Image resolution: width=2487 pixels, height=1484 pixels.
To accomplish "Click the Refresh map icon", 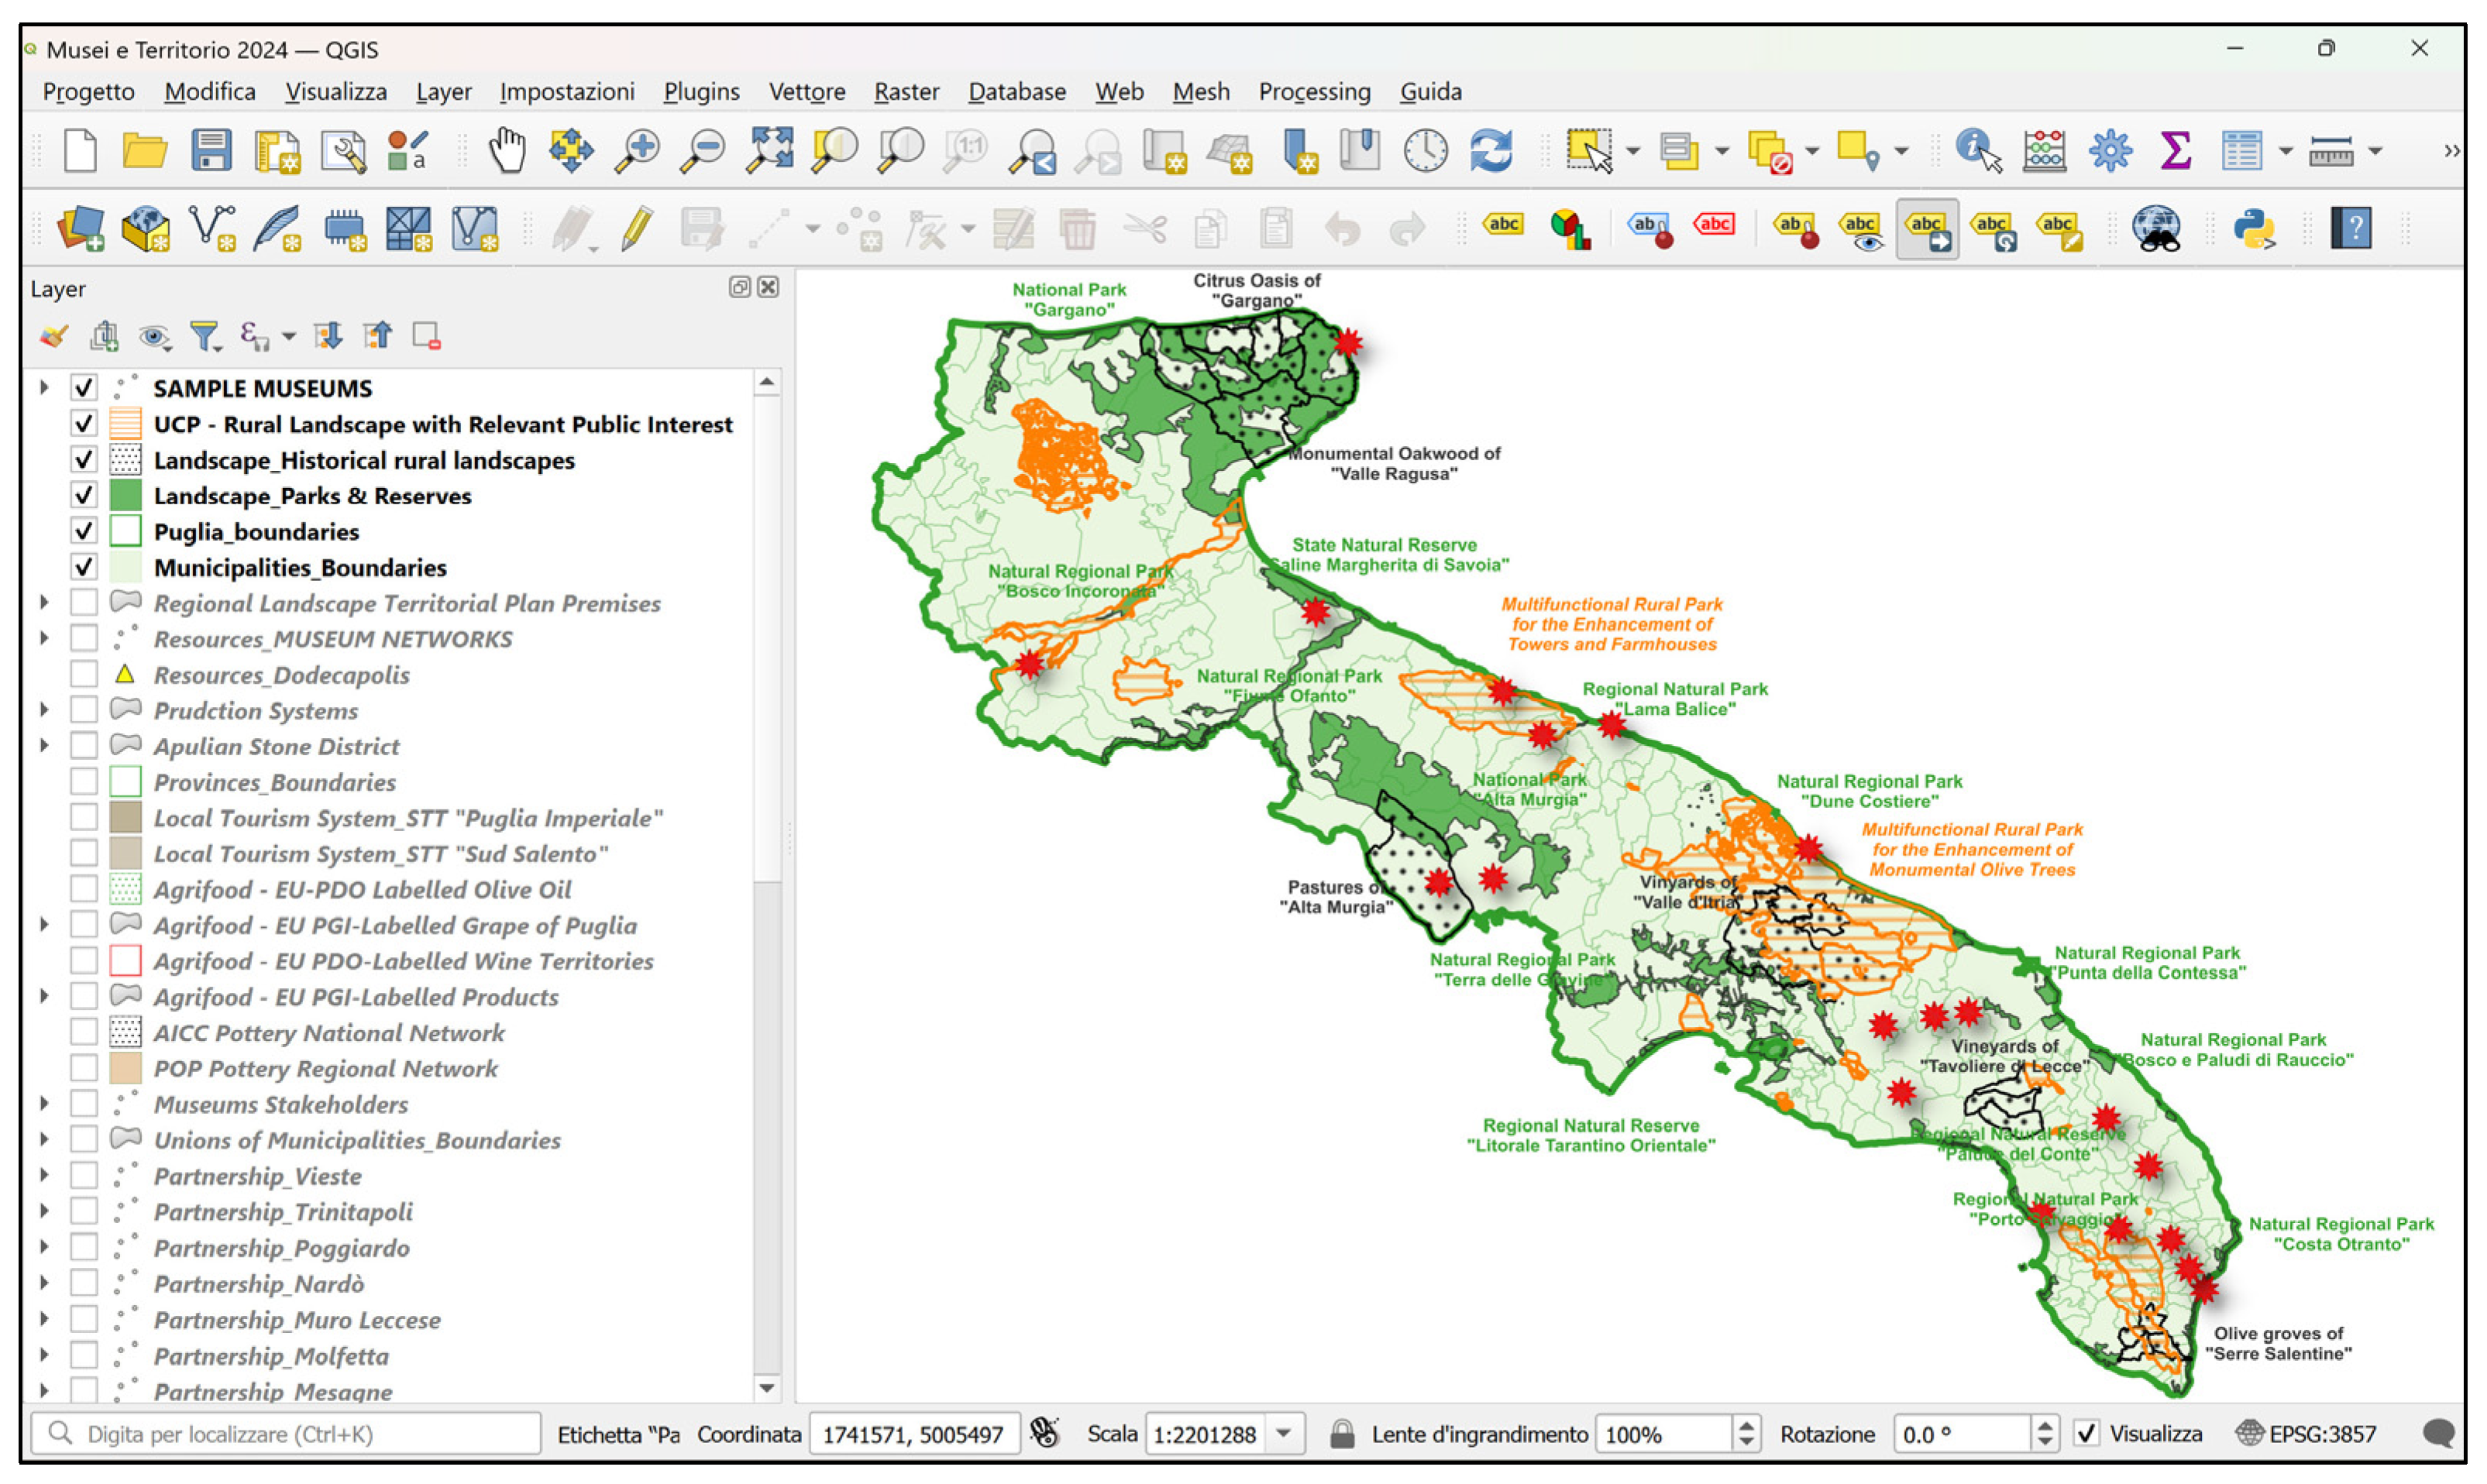I will coord(1491,151).
